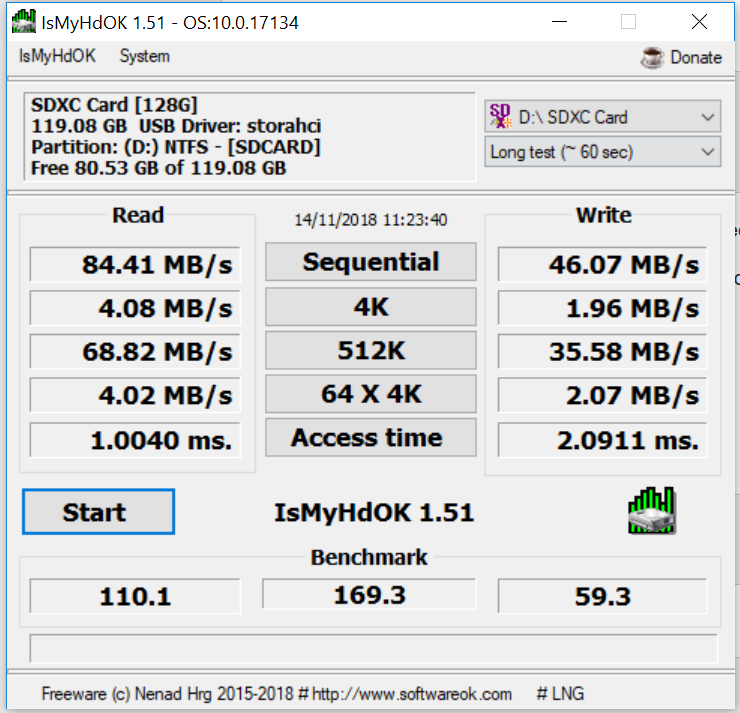The image size is (740, 713).
Task: Select the 1.0040 ms read access time
Action: [135, 440]
